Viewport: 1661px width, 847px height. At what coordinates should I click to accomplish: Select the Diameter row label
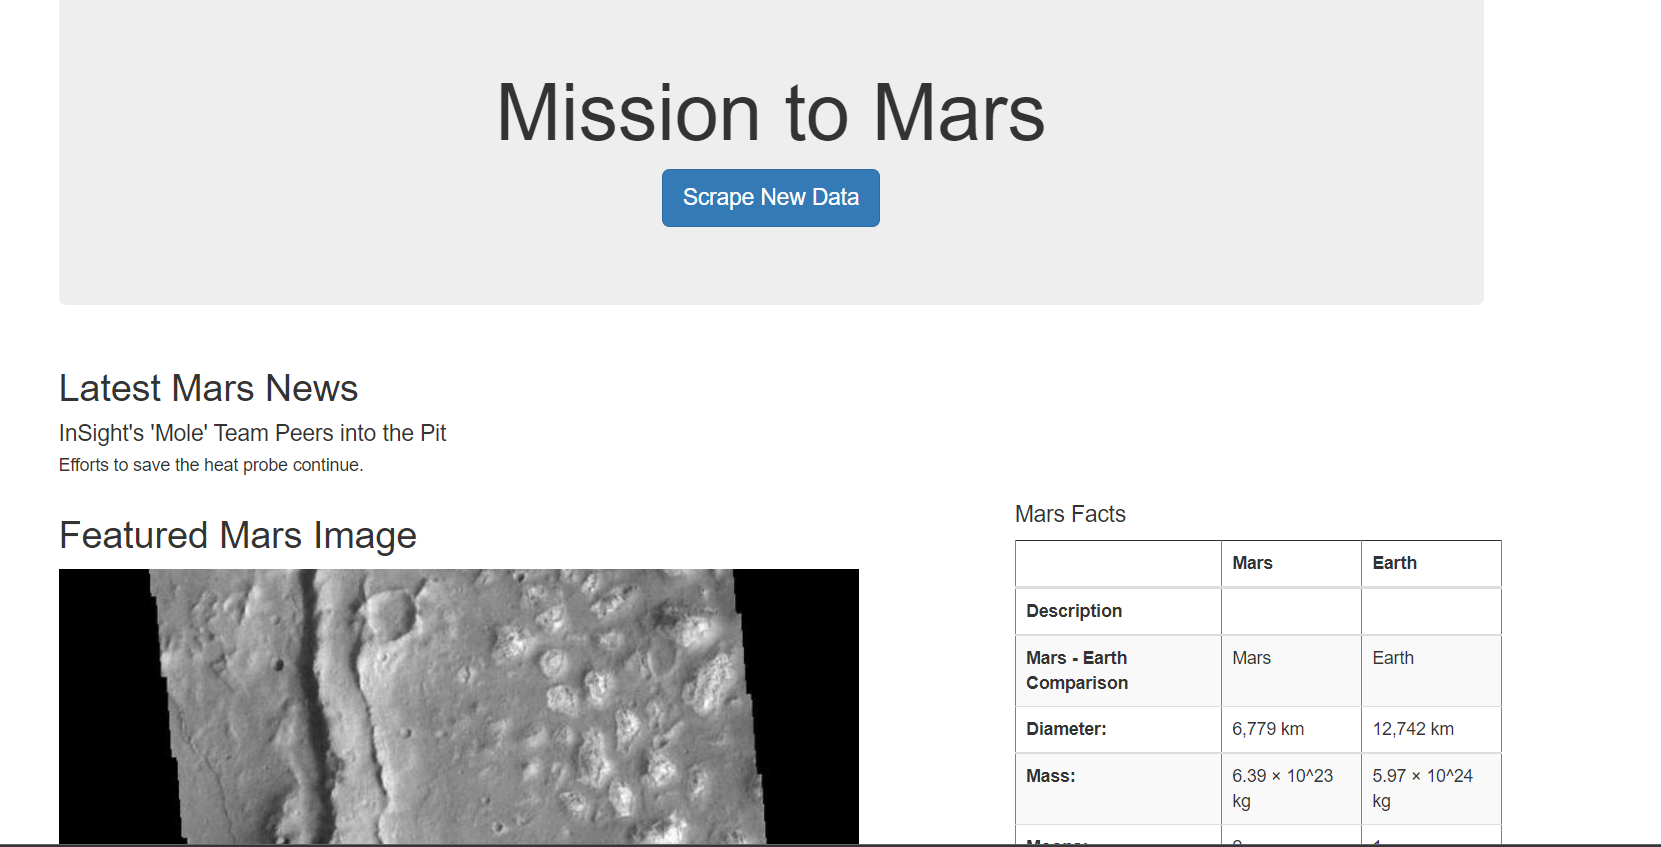(1066, 729)
